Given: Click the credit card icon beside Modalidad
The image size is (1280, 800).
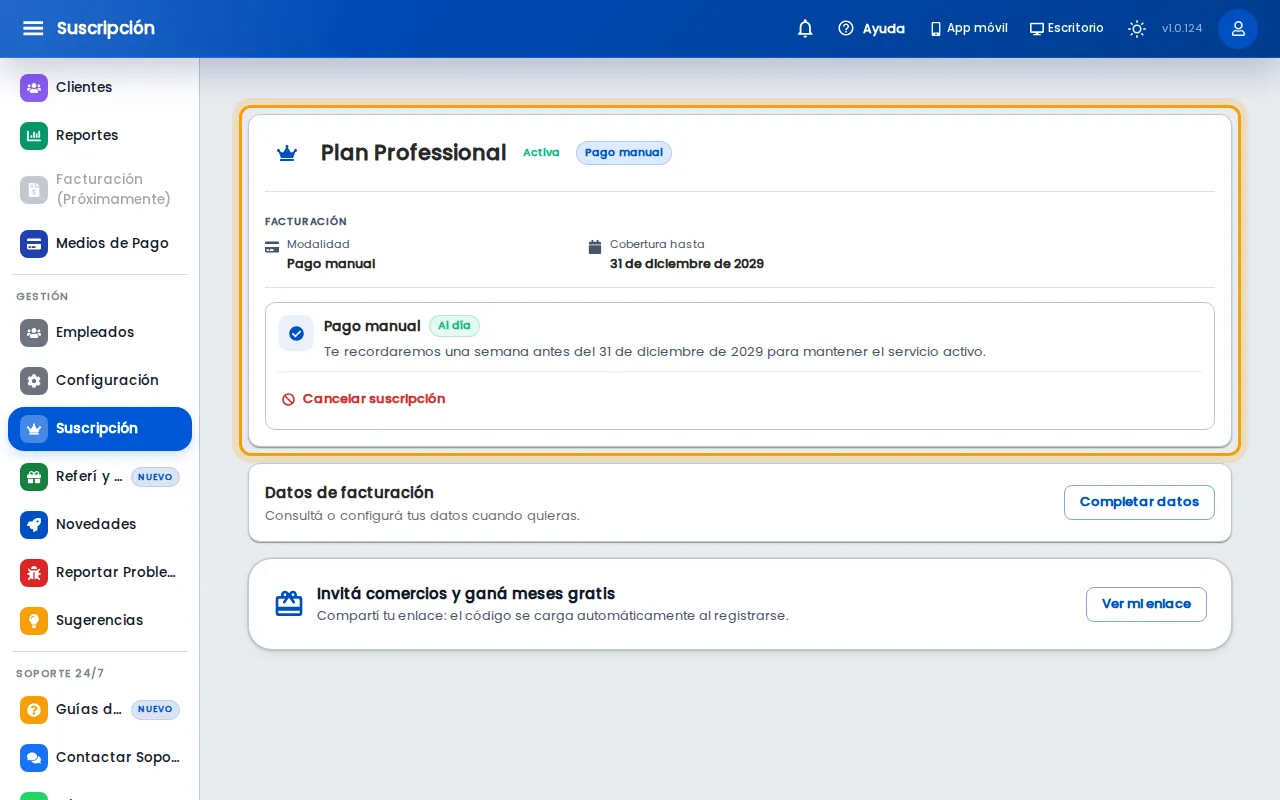Looking at the screenshot, I should [272, 247].
